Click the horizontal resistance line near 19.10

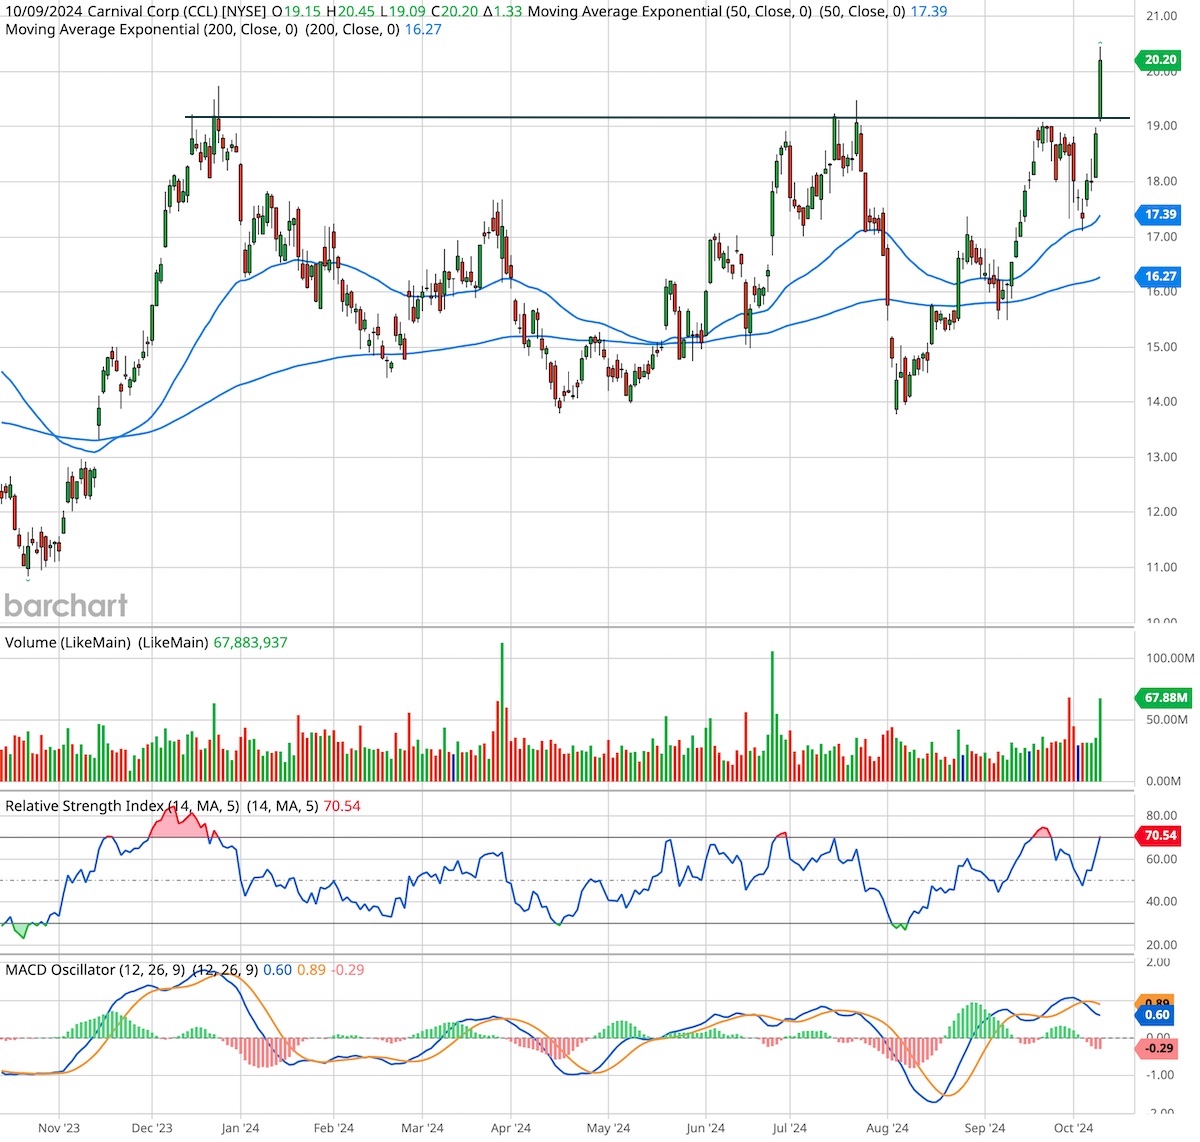(600, 116)
